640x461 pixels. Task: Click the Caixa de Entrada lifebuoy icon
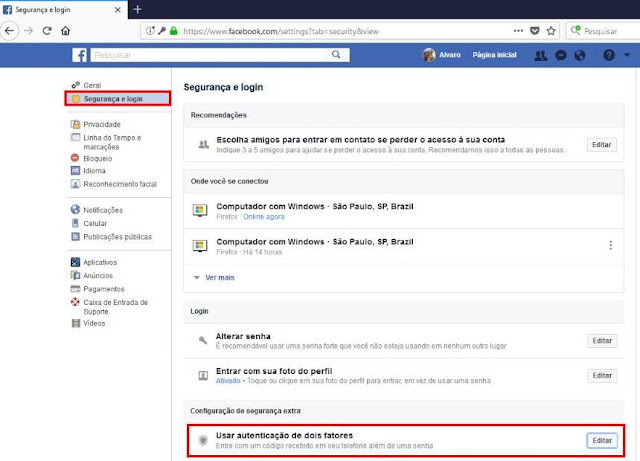click(x=75, y=302)
